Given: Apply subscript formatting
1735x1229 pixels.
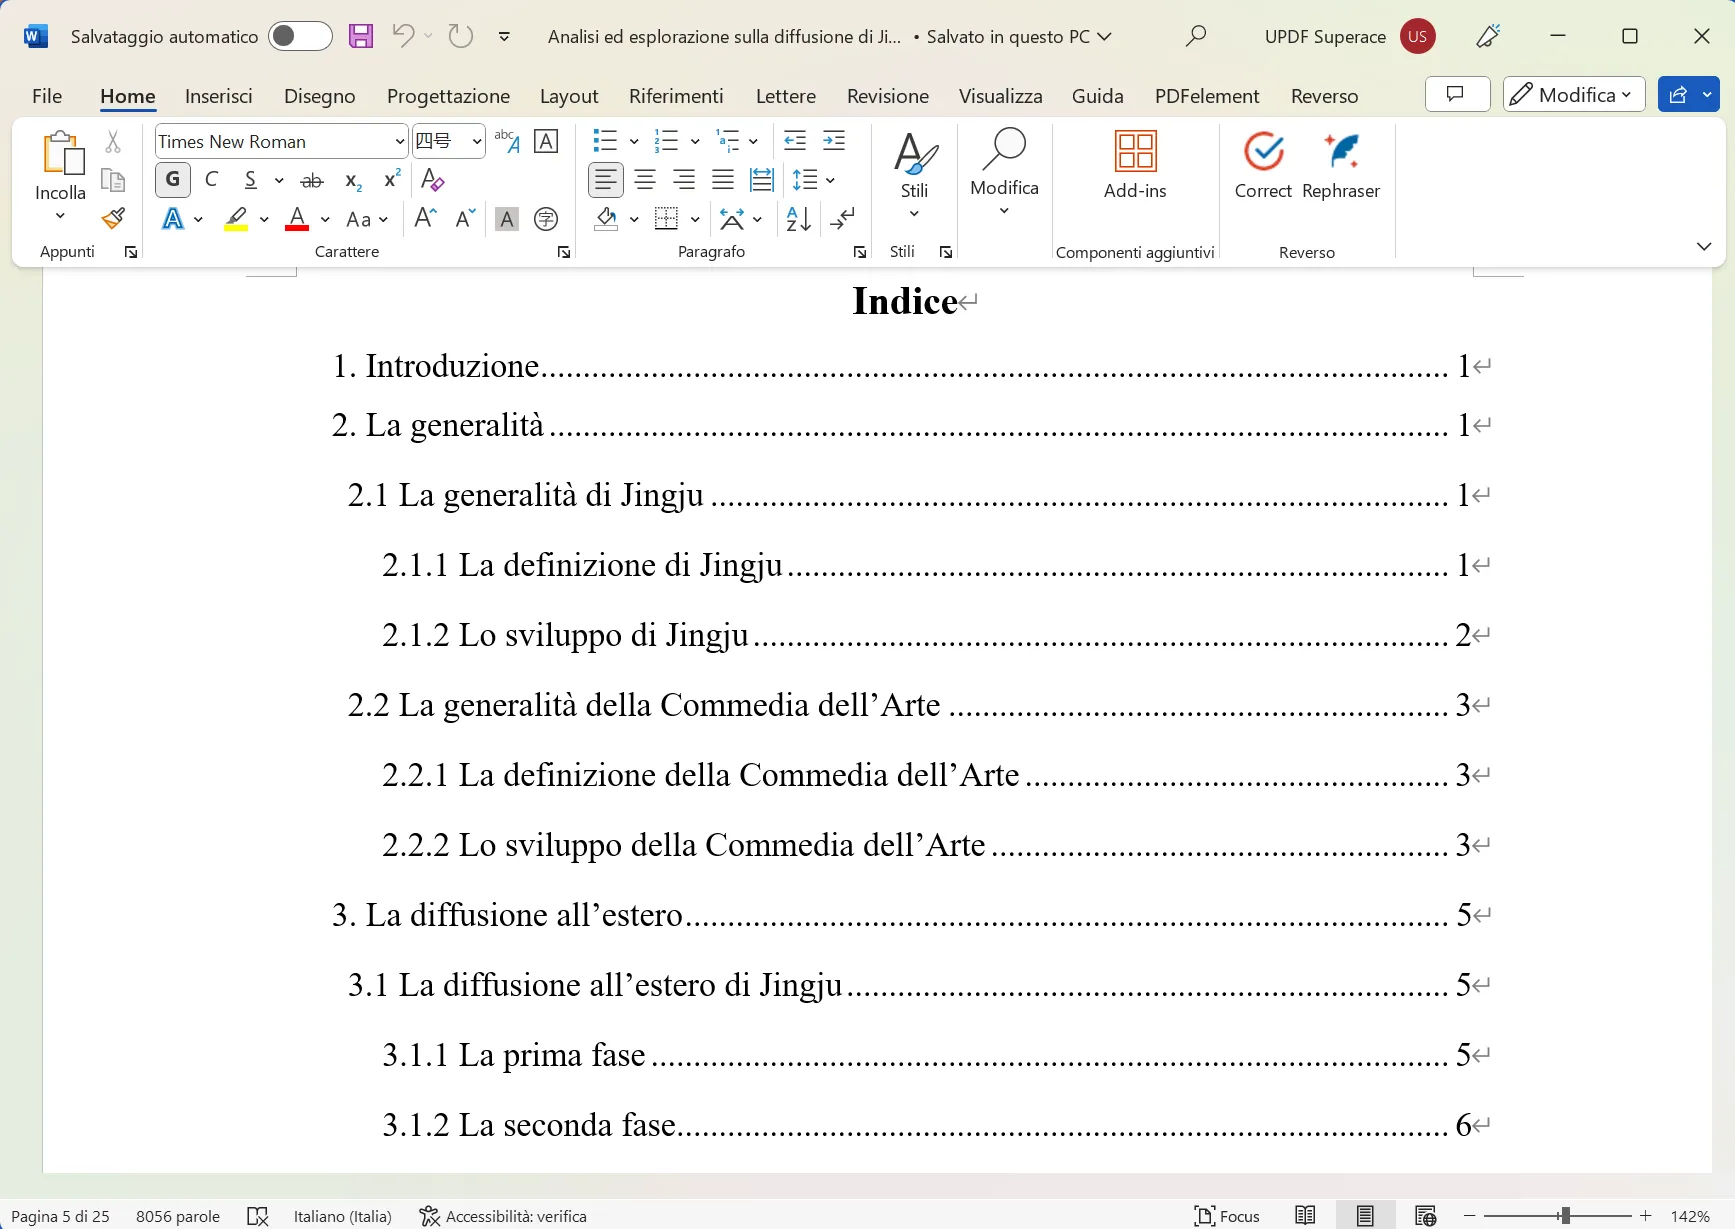Looking at the screenshot, I should tap(353, 180).
